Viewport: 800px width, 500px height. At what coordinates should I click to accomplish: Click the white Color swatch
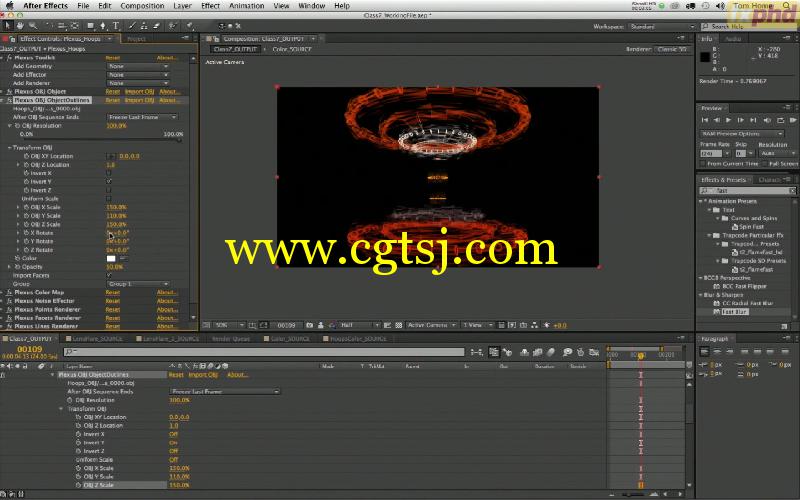(x=111, y=259)
